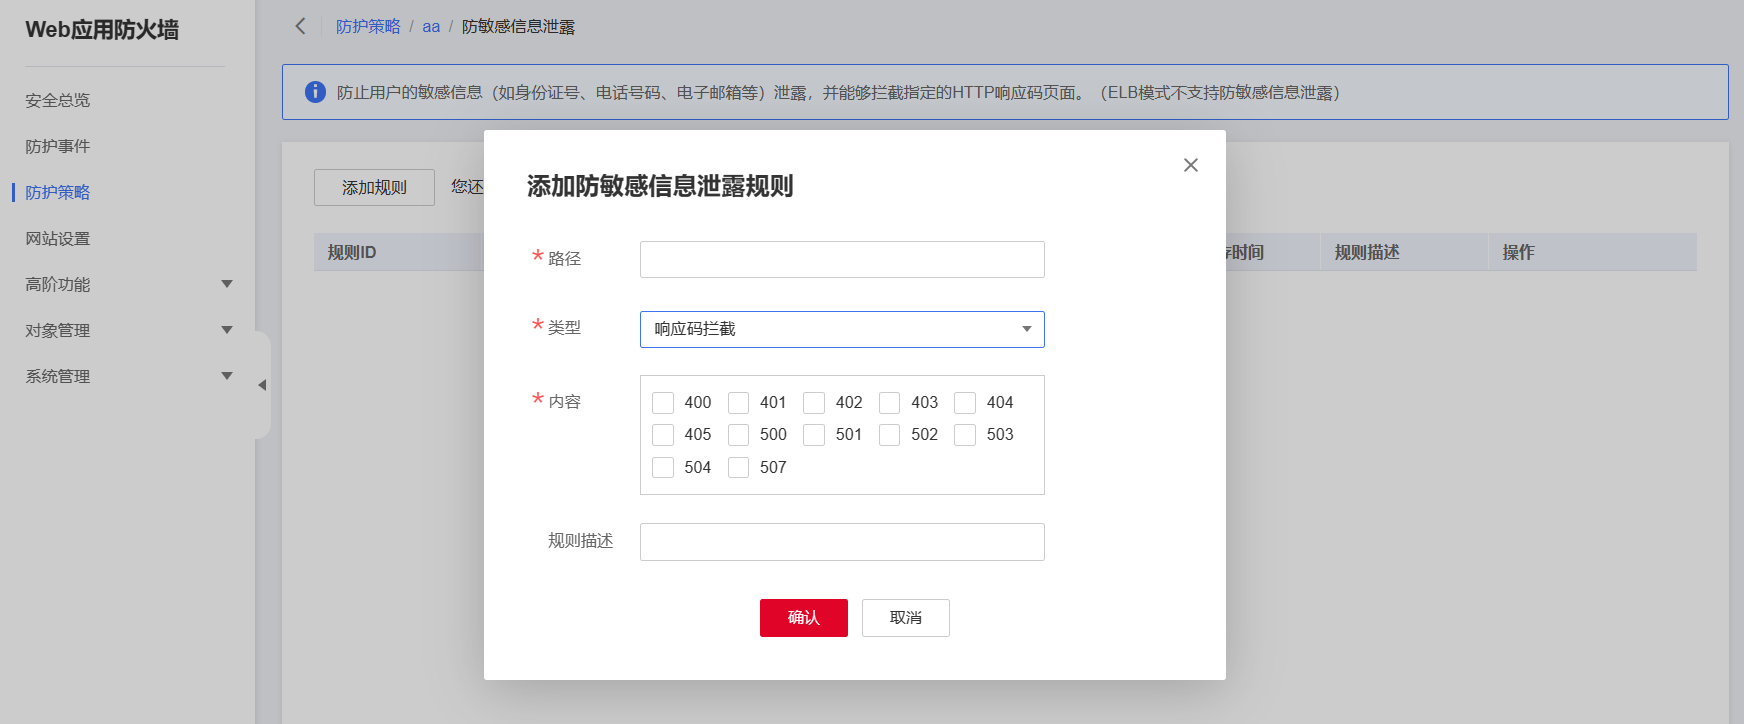The image size is (1744, 724).
Task: Select the 503 response code checkbox
Action: (x=965, y=435)
